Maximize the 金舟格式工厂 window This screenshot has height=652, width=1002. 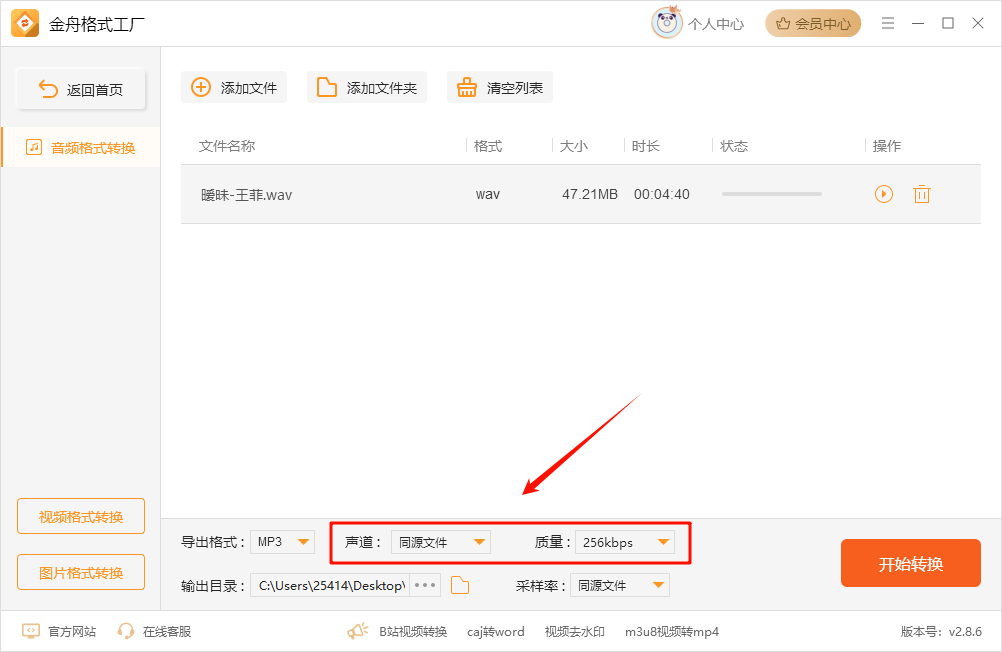tap(948, 23)
